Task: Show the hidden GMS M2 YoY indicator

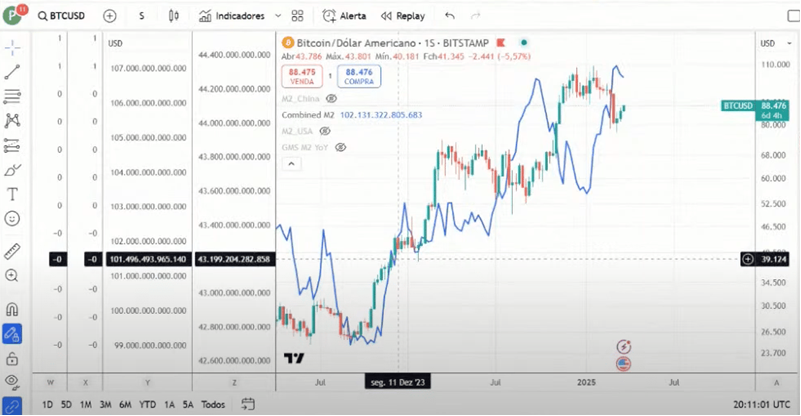Action: [x=341, y=148]
